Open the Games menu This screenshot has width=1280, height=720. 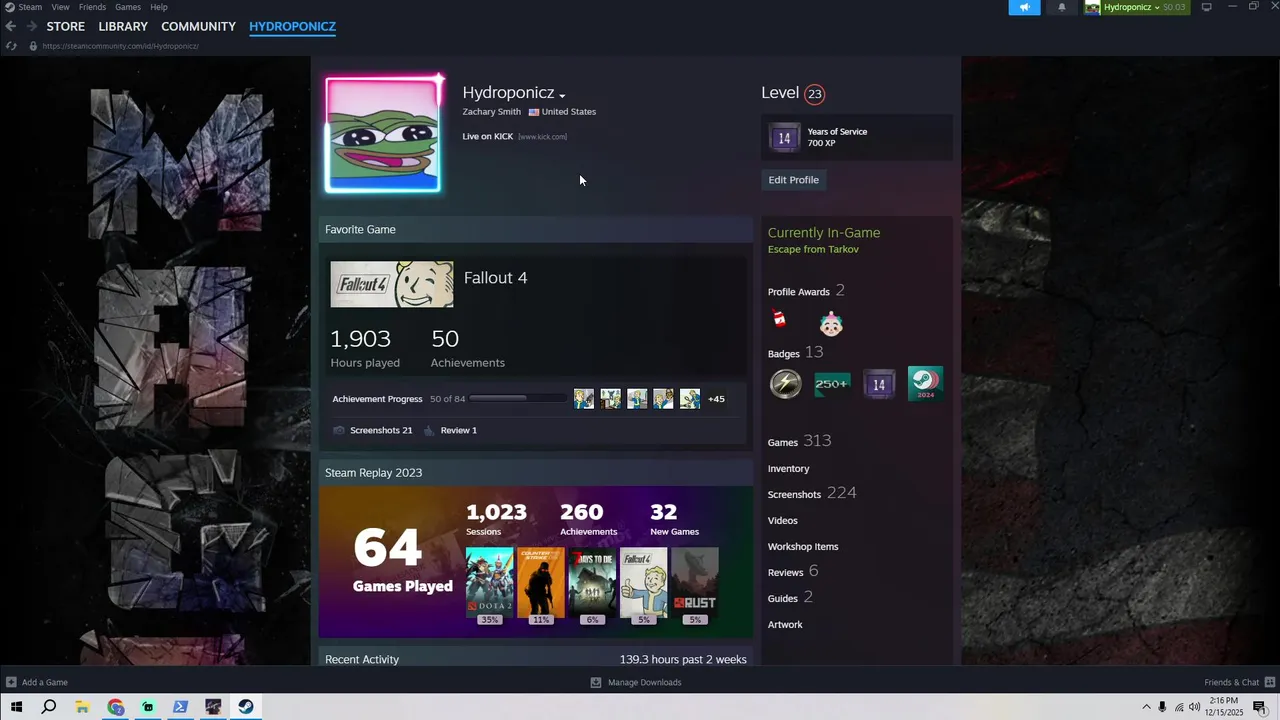click(x=128, y=7)
